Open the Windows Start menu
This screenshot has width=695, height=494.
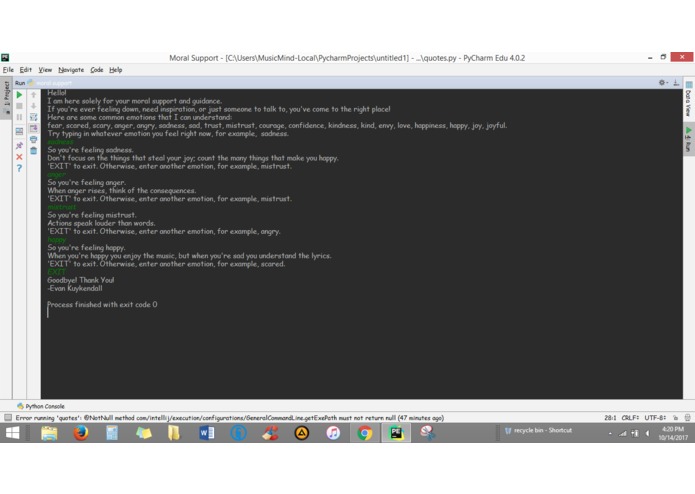12,433
